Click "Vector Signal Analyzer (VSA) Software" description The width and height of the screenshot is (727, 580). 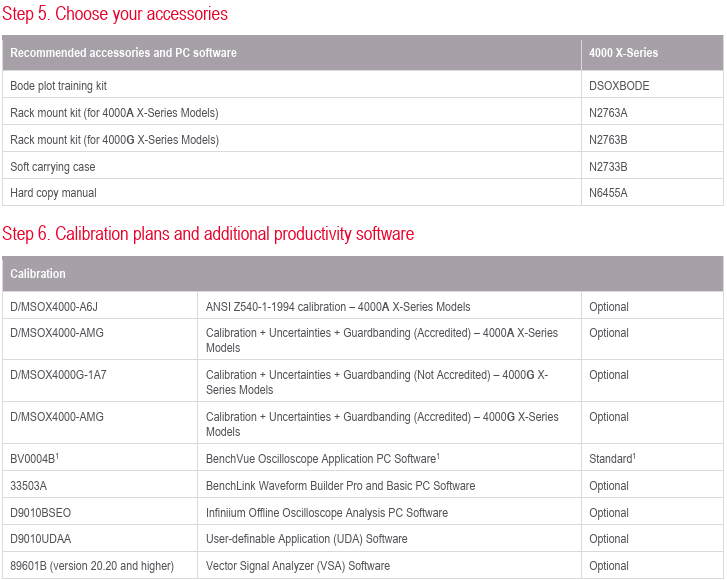(298, 566)
